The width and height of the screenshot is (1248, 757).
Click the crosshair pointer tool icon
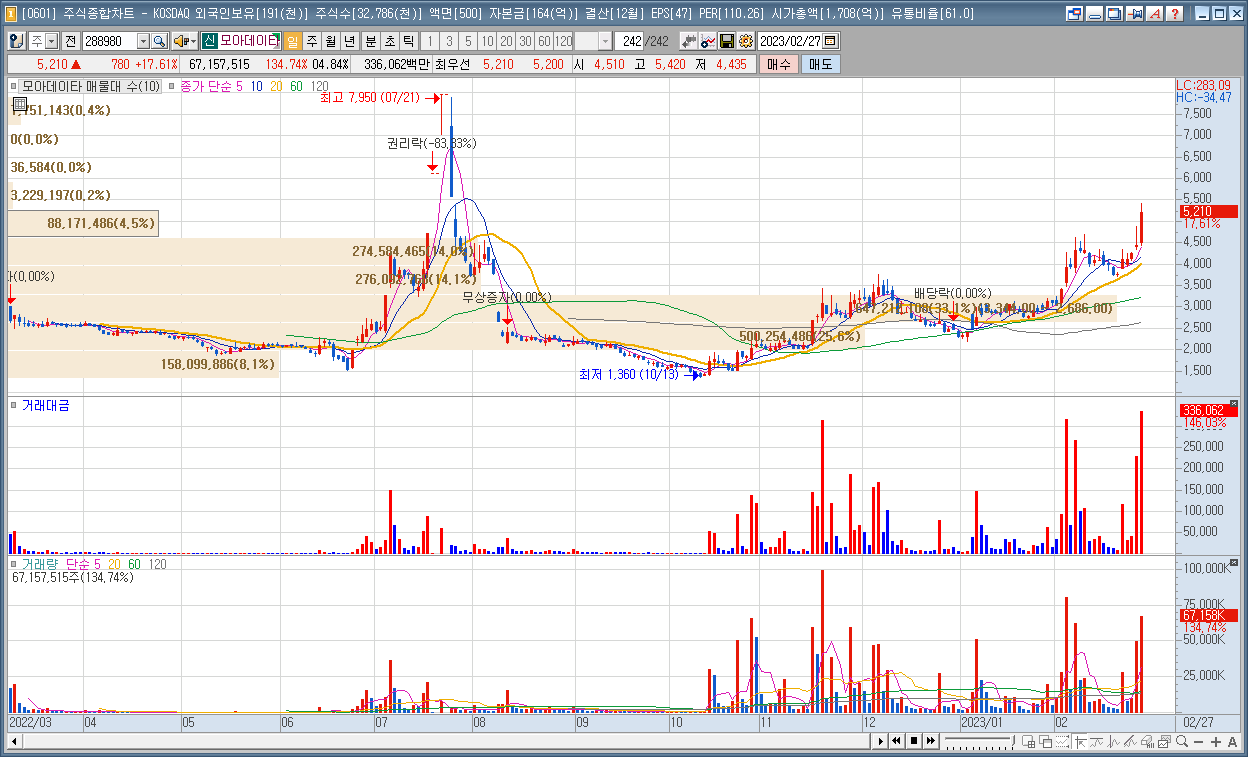[x=1080, y=741]
